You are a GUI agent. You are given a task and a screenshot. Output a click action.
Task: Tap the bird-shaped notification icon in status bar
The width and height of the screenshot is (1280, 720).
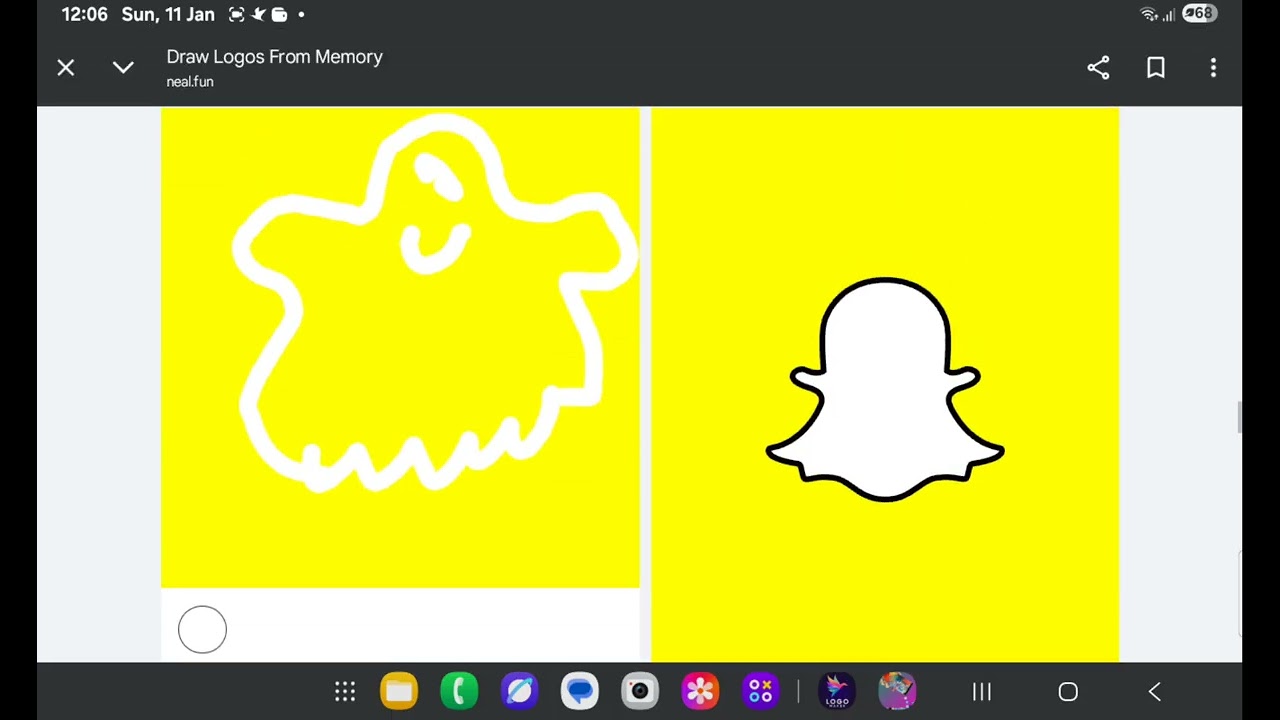[258, 15]
